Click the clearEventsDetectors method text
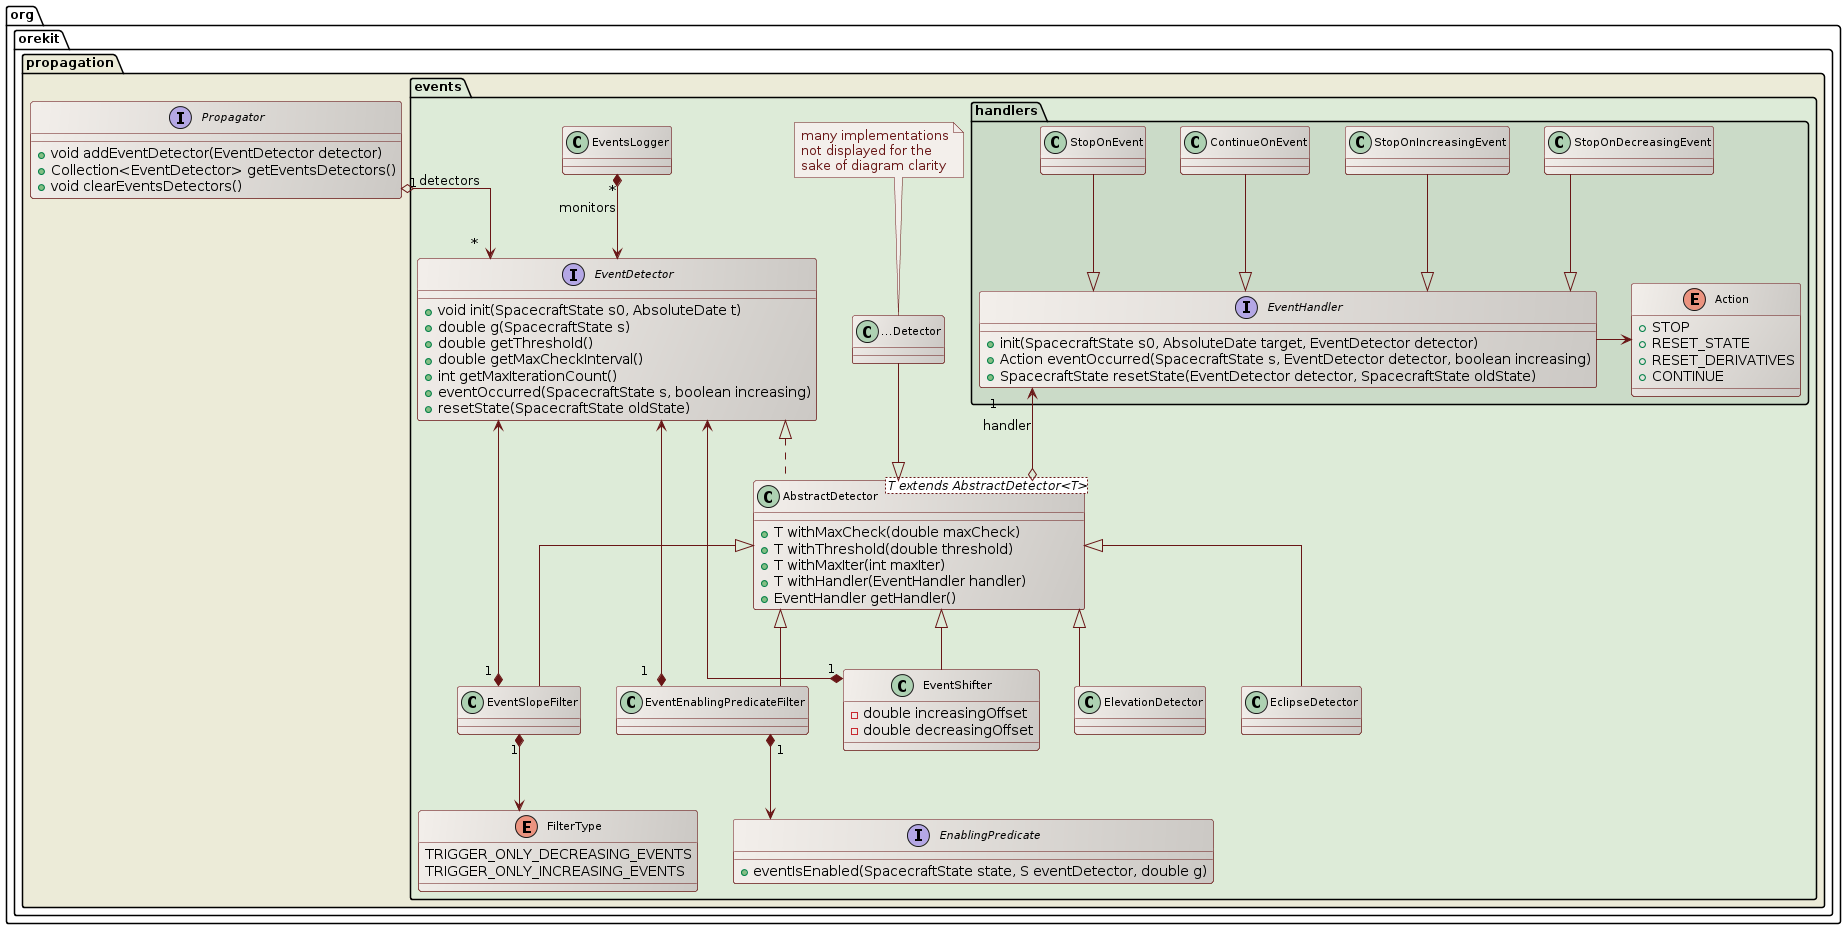Screen dimensions: 1846x929 click(146, 186)
